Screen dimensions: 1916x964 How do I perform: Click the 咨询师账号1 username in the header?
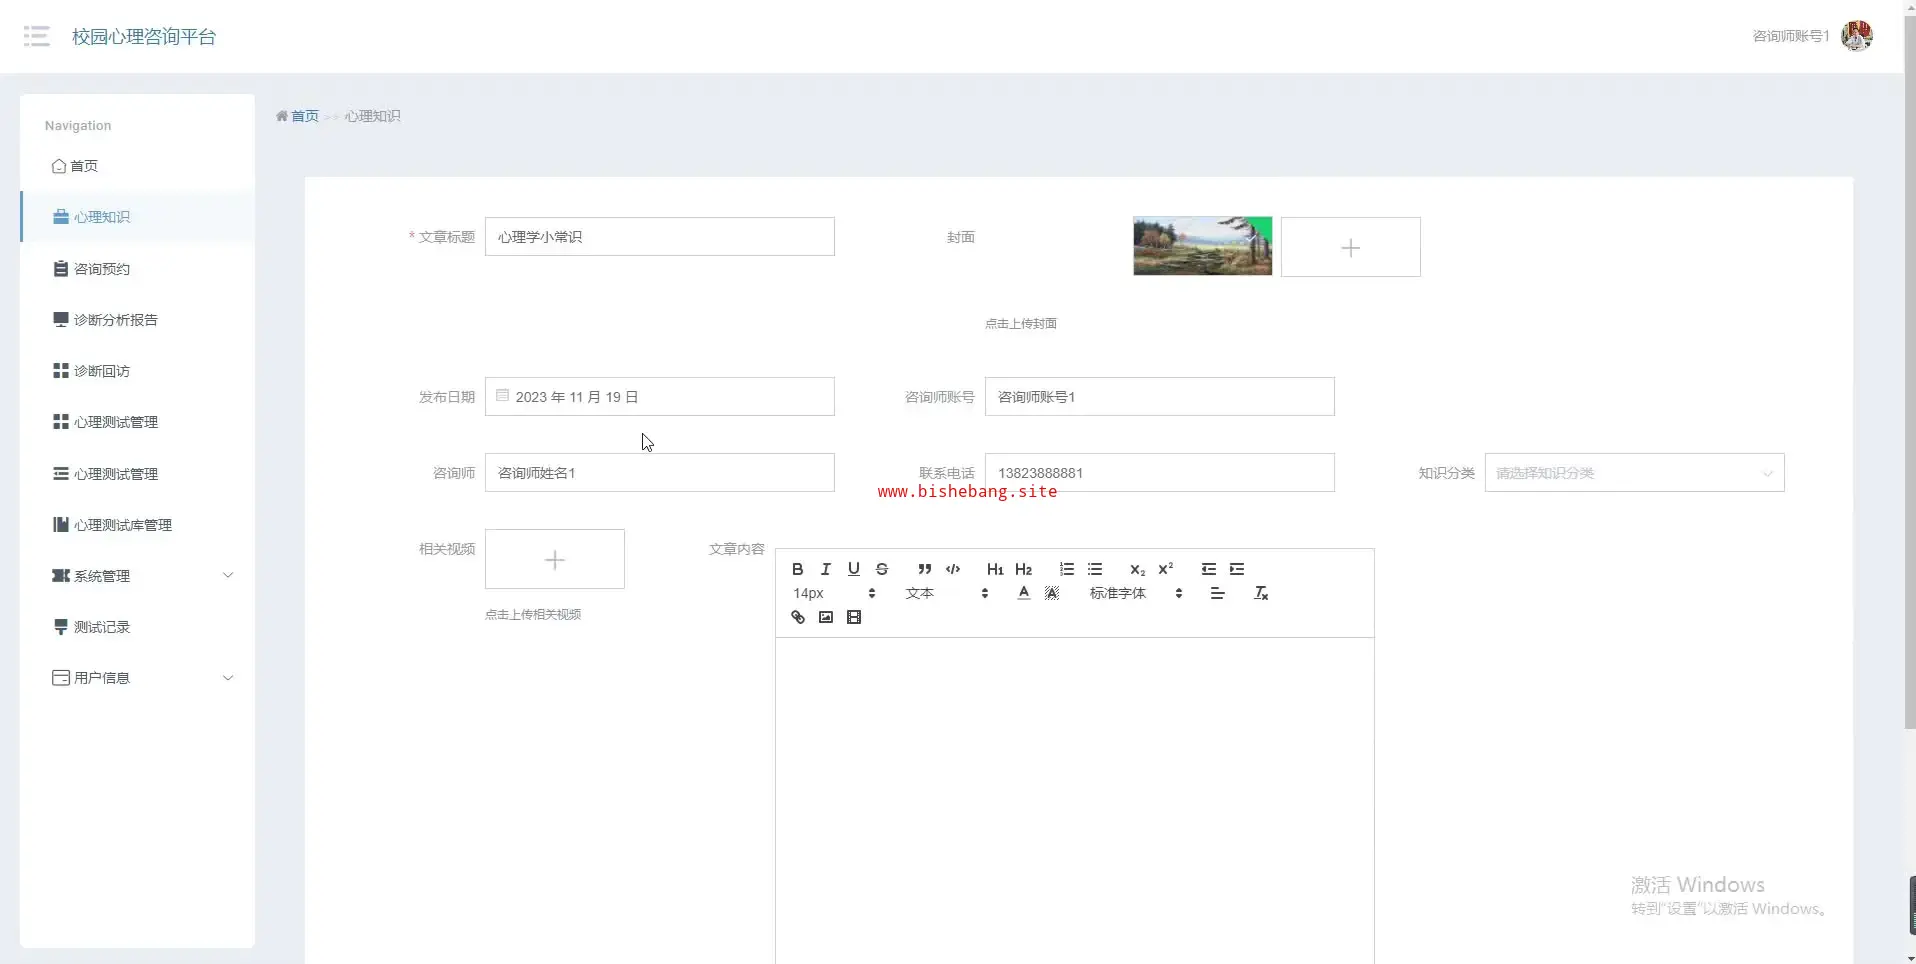click(1791, 36)
